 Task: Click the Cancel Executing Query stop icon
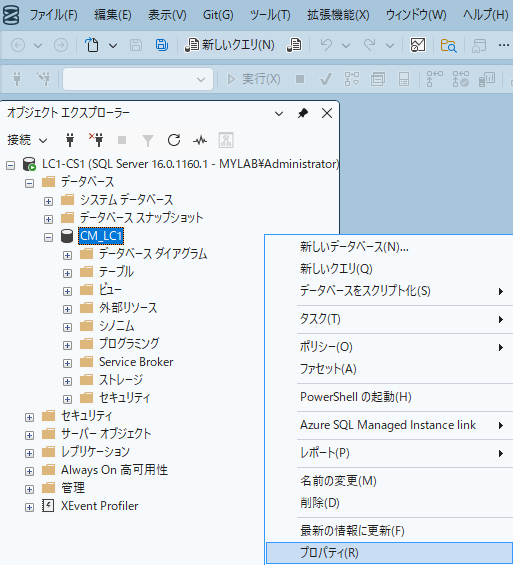click(x=300, y=79)
